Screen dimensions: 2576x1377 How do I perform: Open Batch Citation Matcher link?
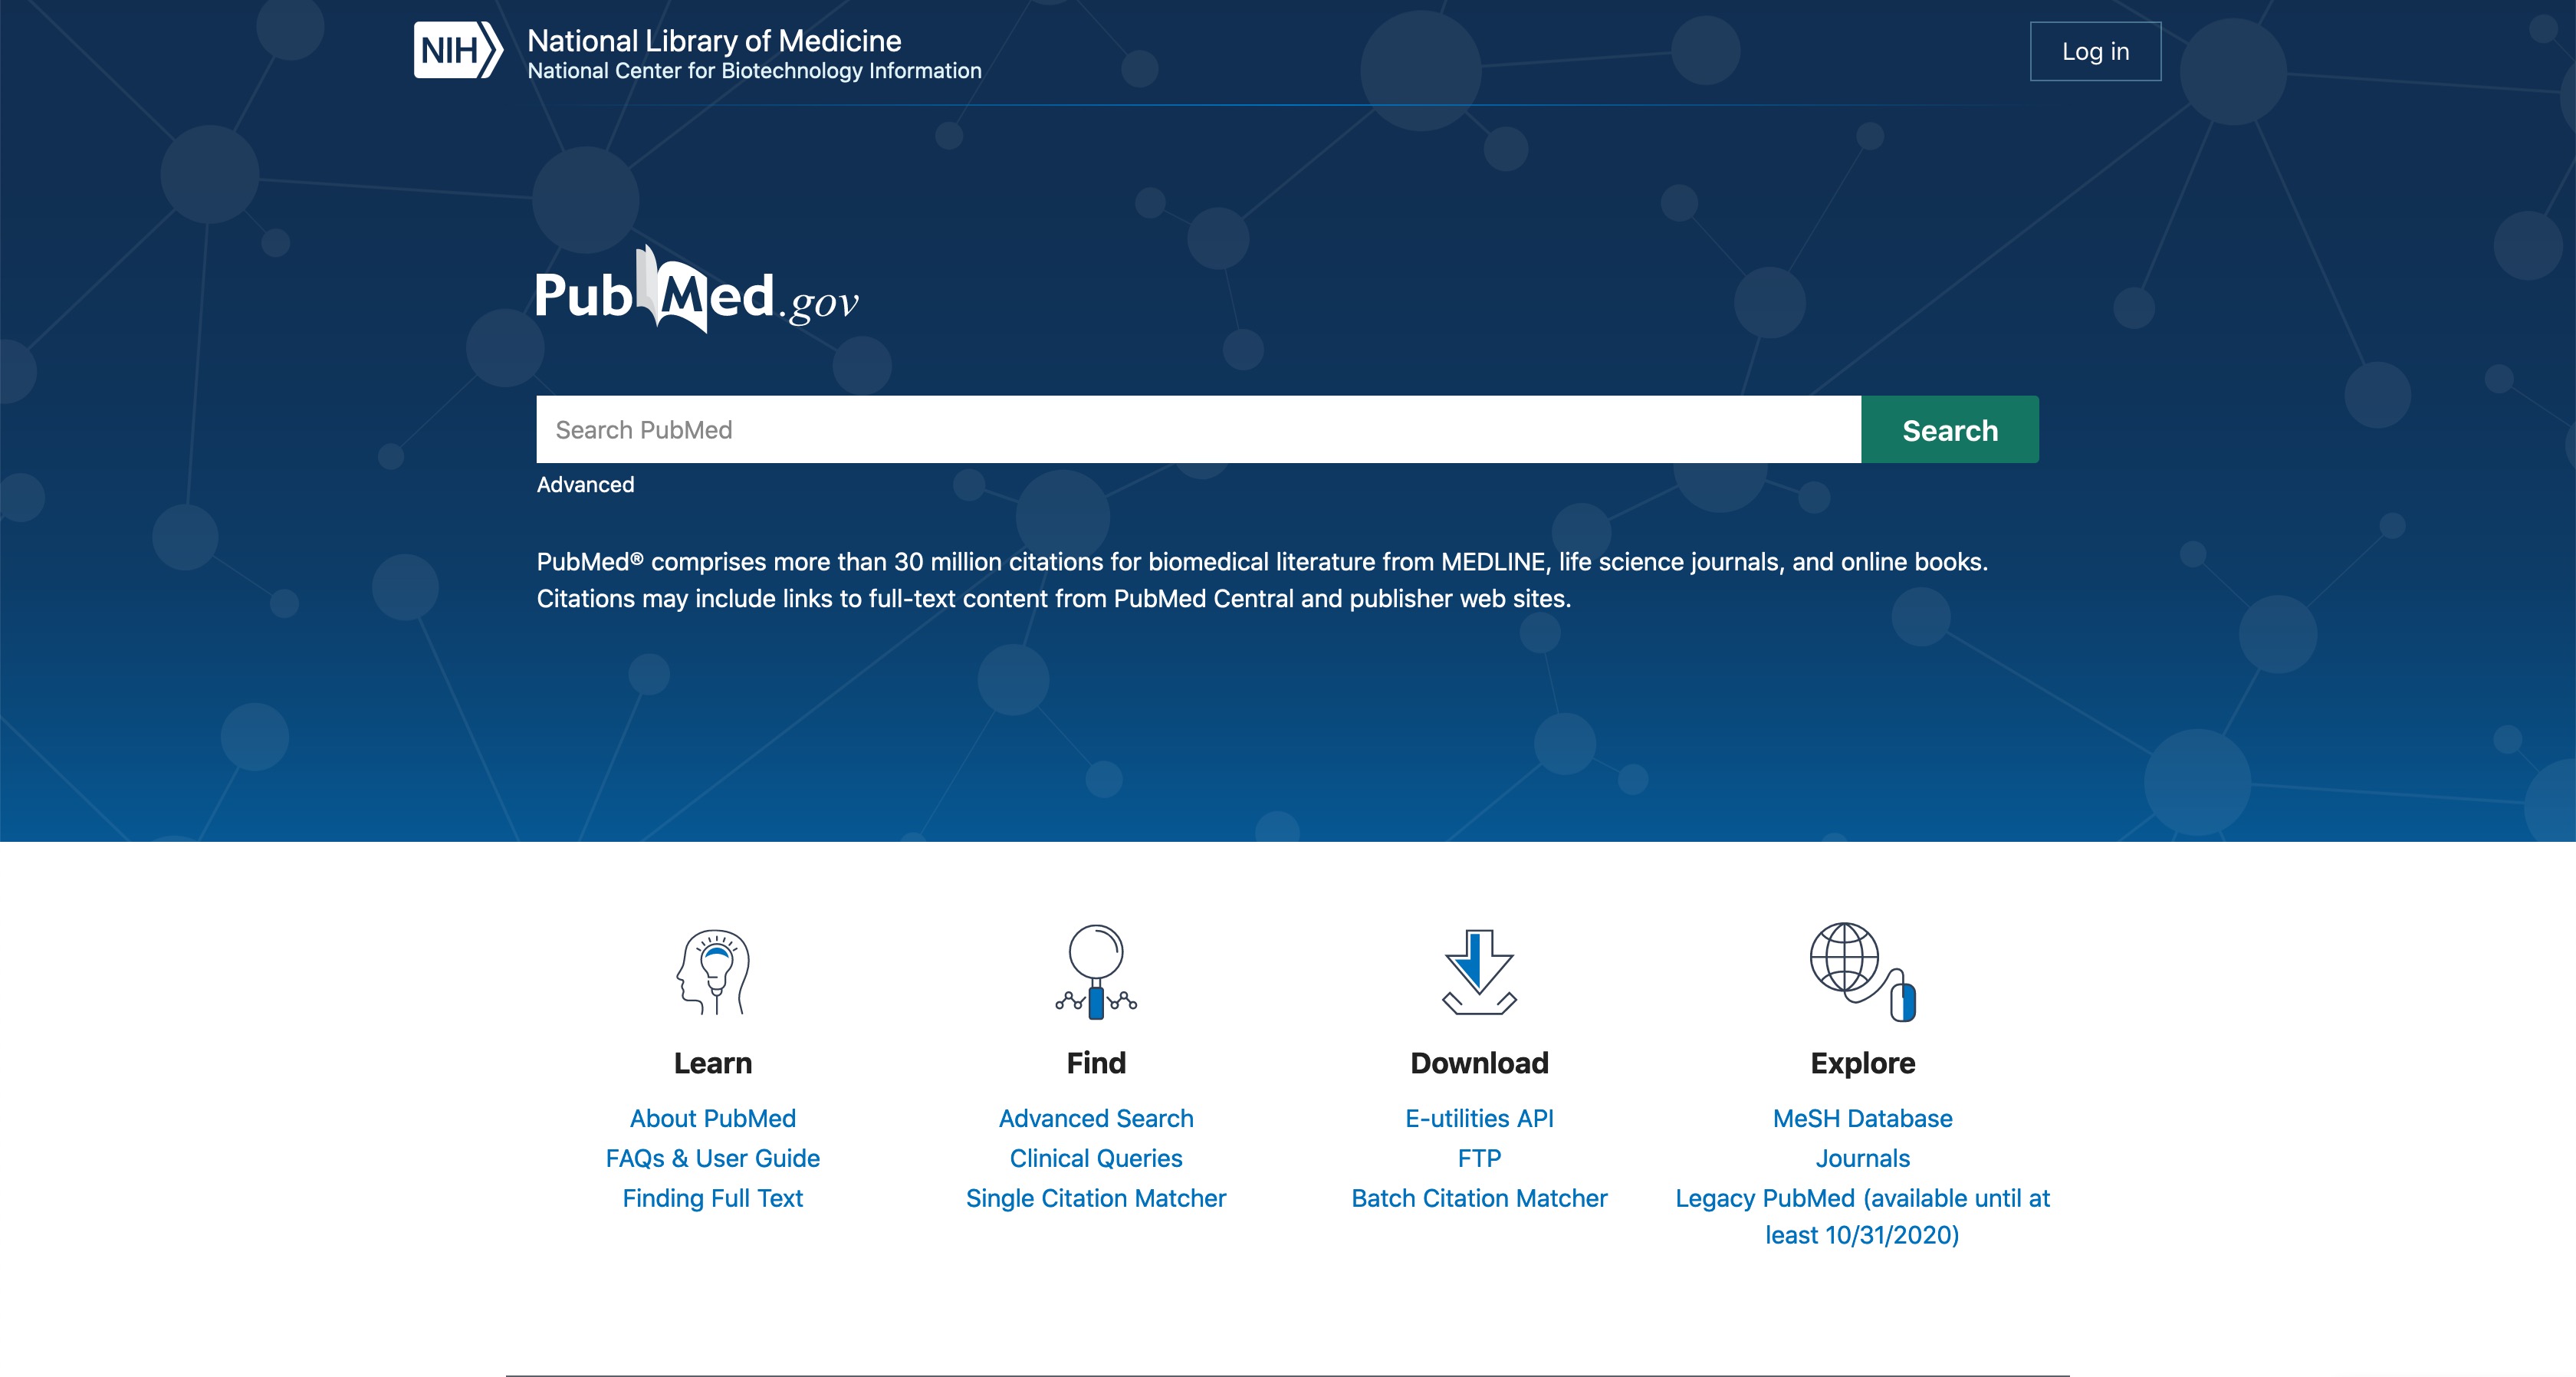coord(1479,1198)
